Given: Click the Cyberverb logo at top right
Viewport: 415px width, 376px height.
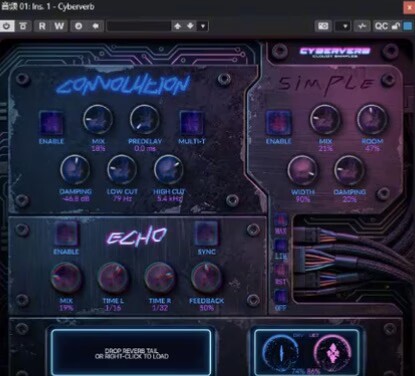Looking at the screenshot, I should click(x=335, y=52).
